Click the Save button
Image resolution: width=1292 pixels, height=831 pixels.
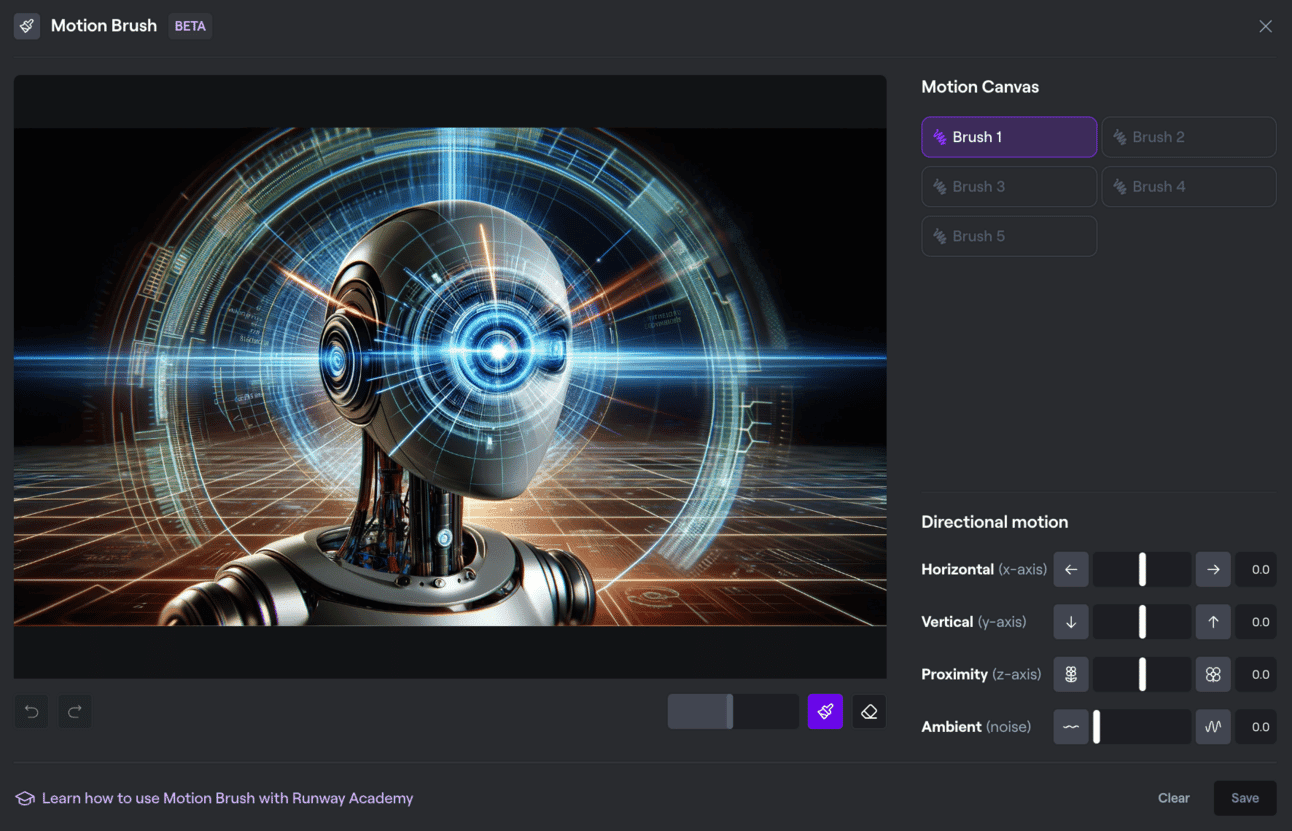tap(1244, 798)
